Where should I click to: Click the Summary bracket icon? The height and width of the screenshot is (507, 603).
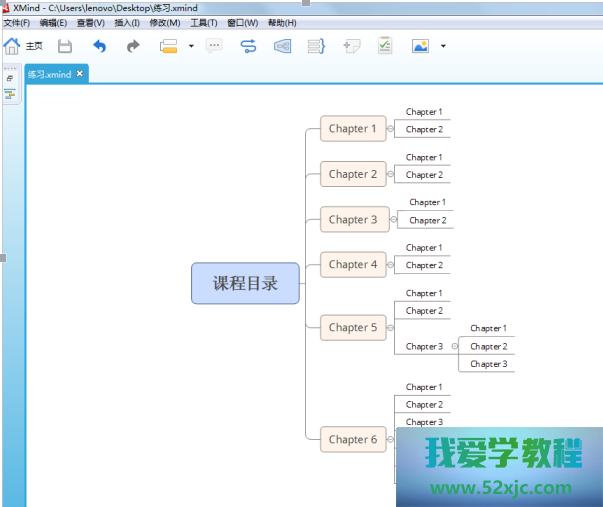click(x=316, y=46)
